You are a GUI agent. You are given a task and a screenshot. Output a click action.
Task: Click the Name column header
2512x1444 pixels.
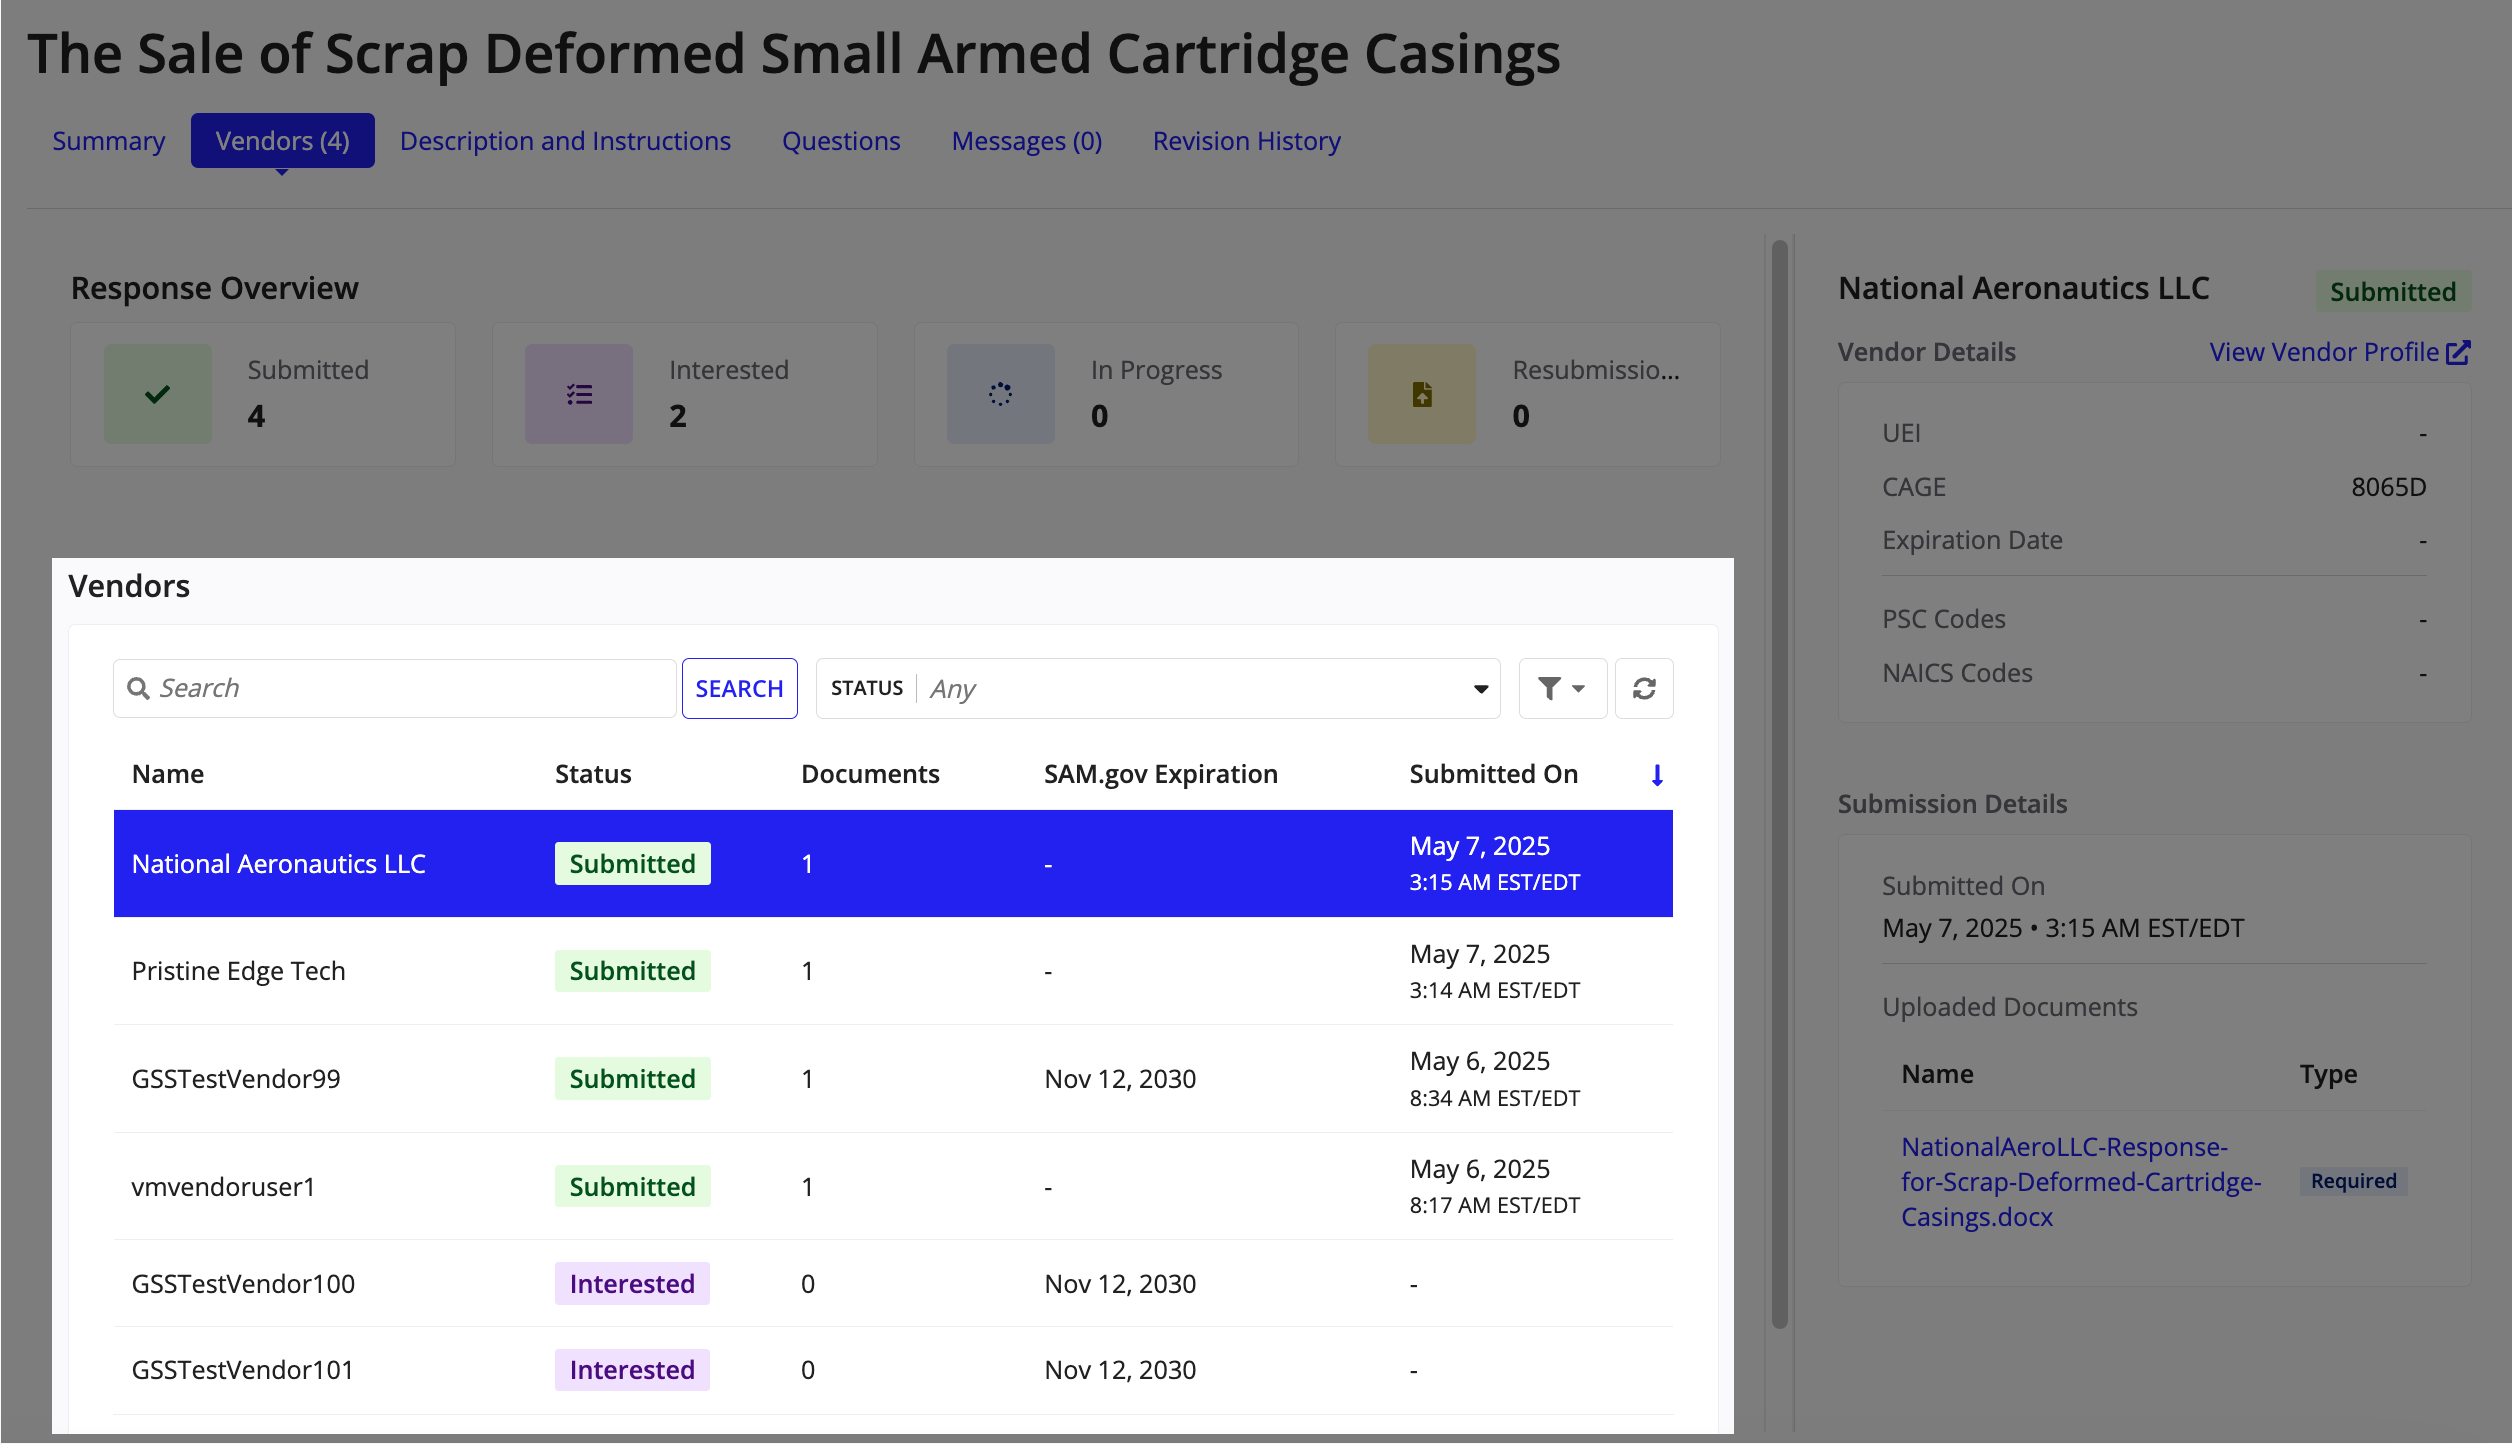(168, 774)
